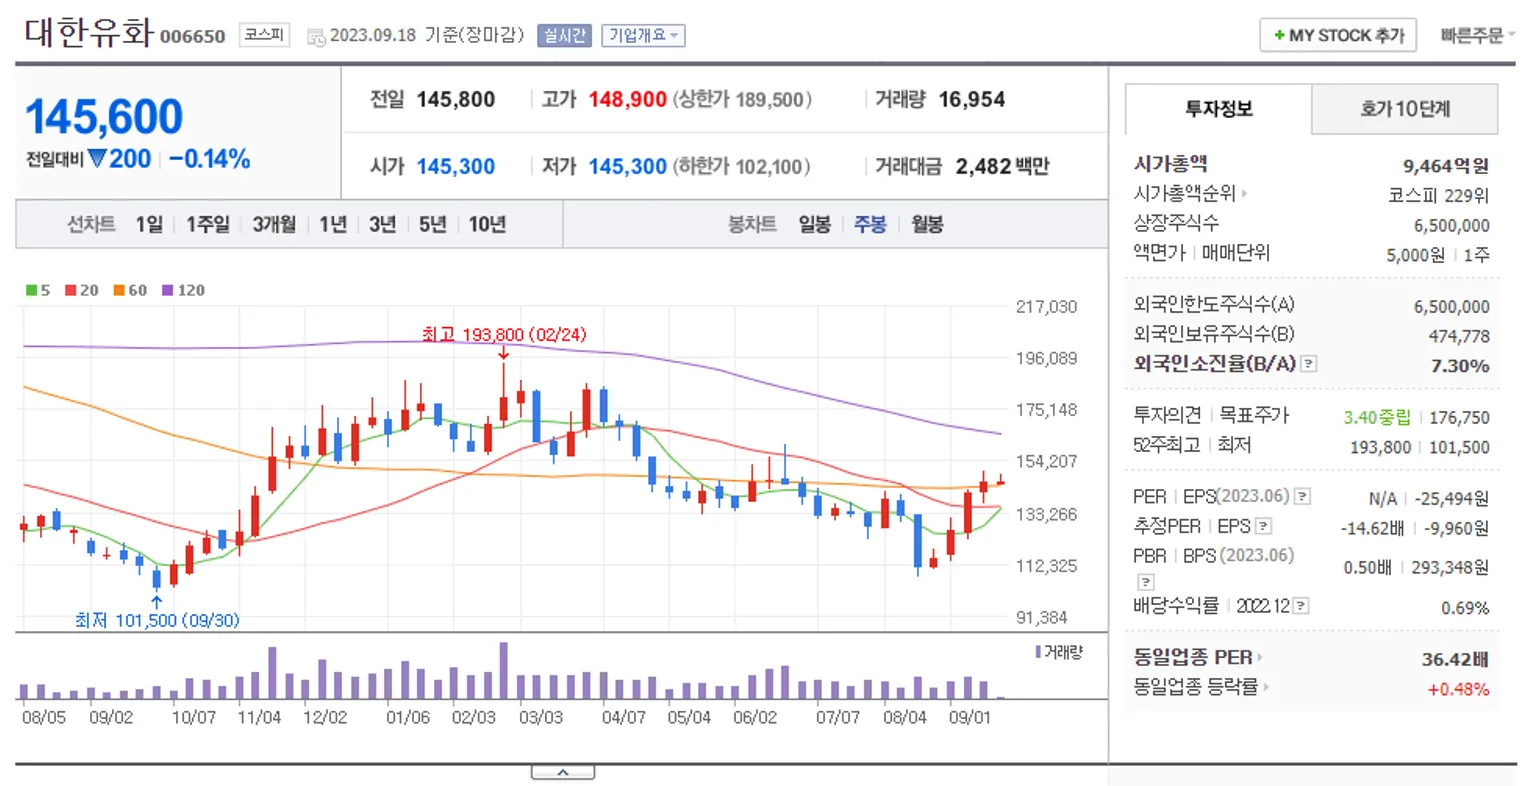Click the MY STOCK 추가 button

click(1339, 35)
